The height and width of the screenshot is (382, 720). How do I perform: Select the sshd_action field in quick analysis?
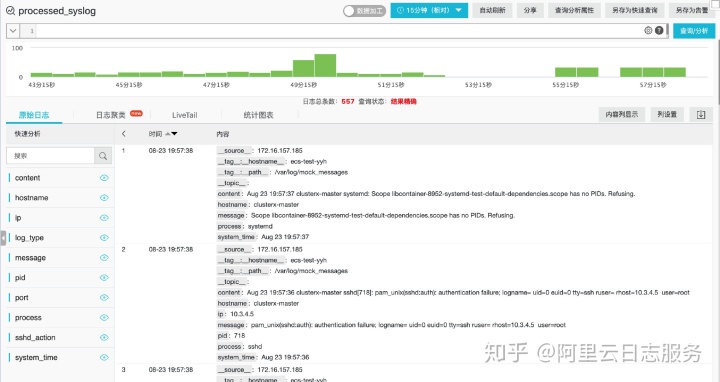coord(35,337)
